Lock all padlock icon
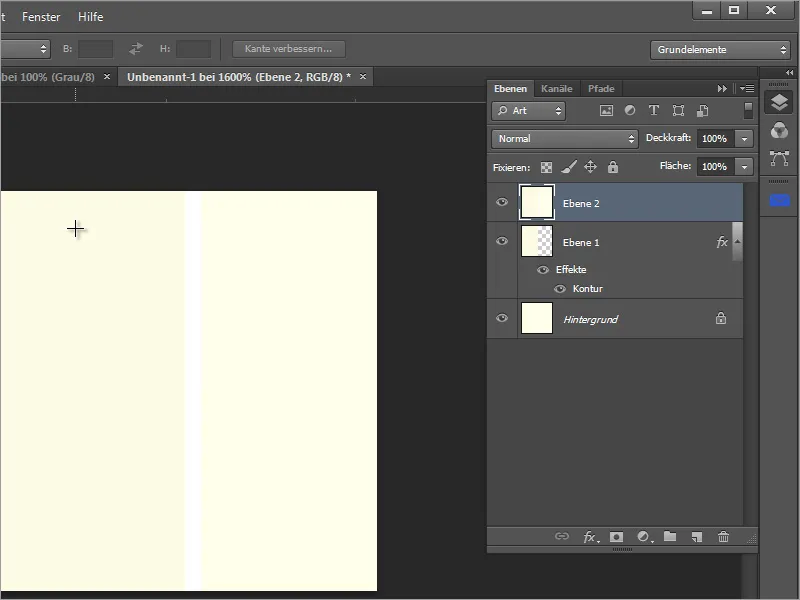 click(x=613, y=167)
